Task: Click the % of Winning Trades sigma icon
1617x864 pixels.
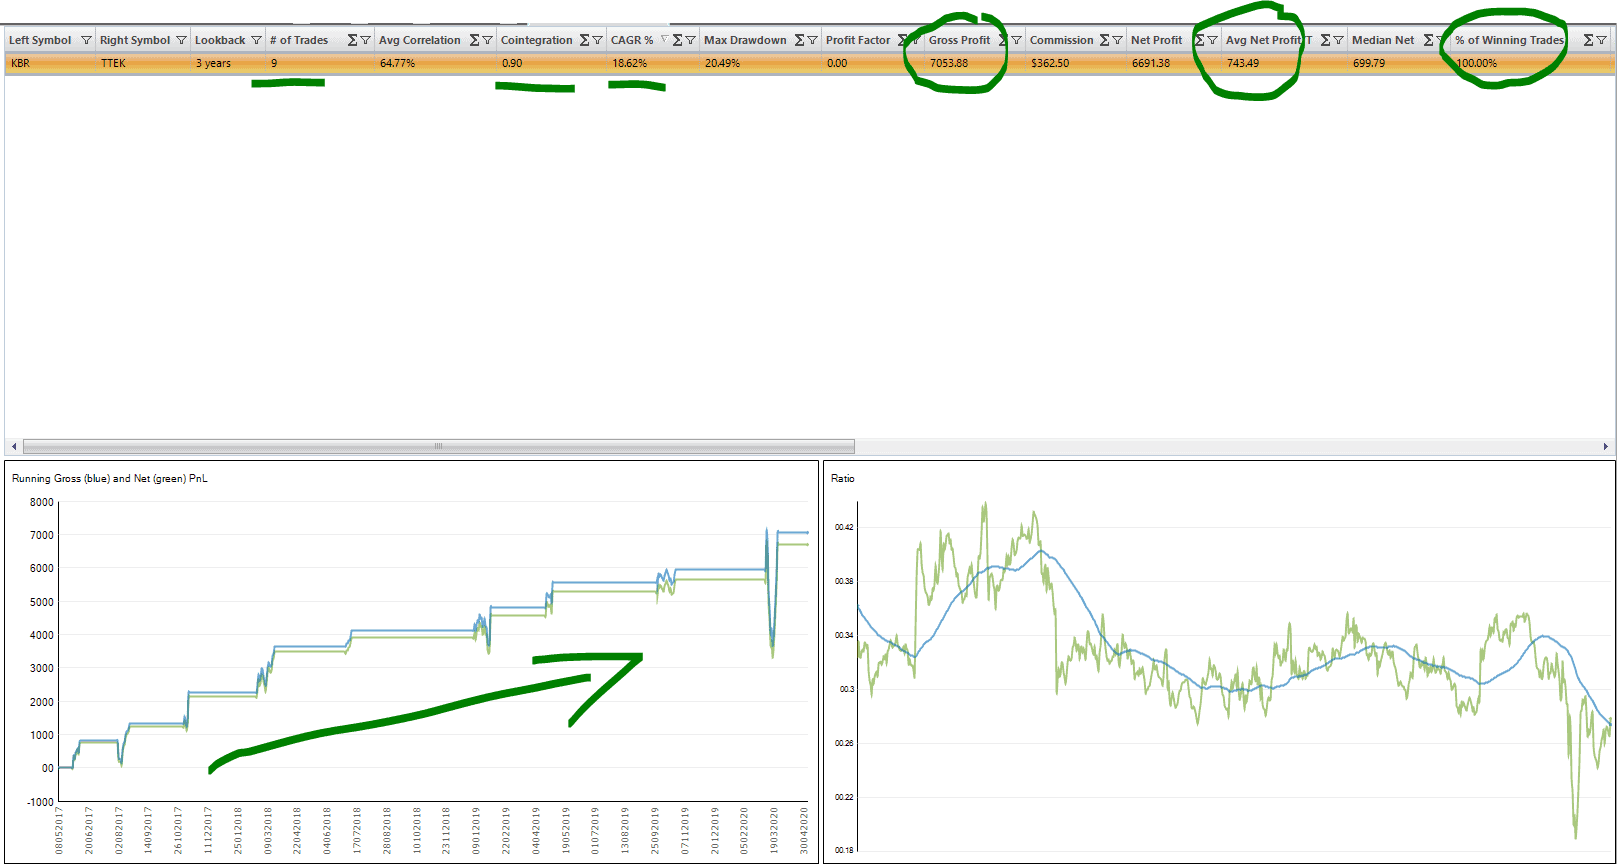Action: 1588,40
